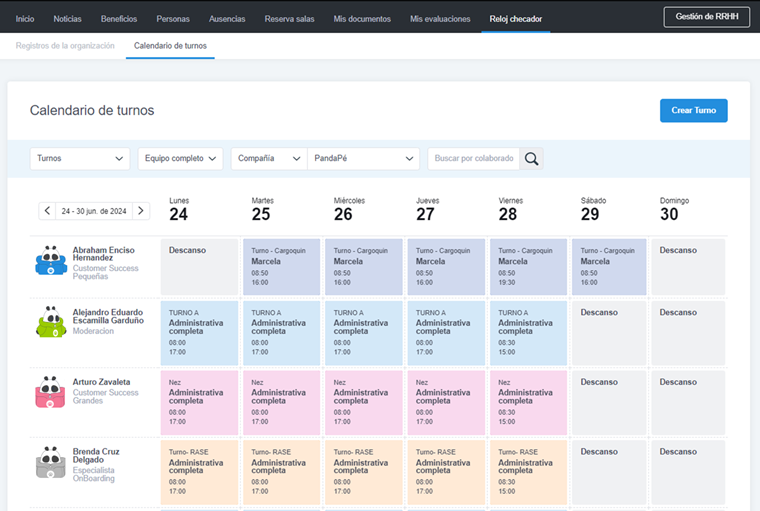The image size is (760, 511).
Task: Click Arturo Zavaleta's pink avatar
Action: tap(49, 392)
